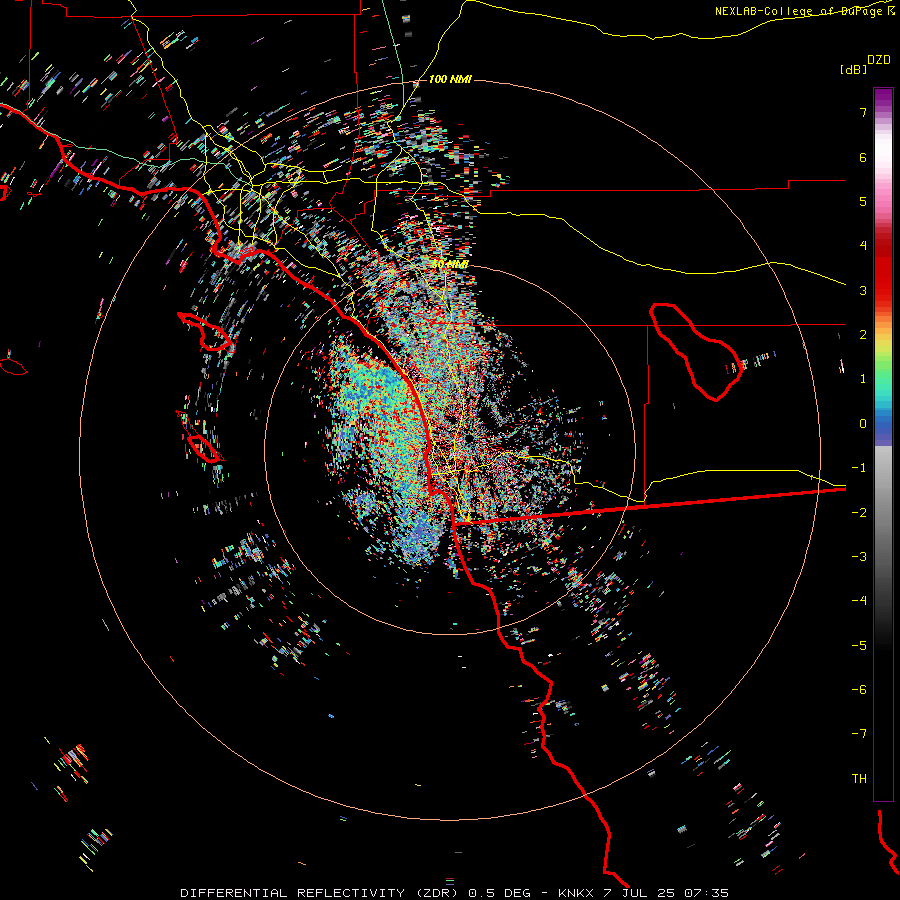This screenshot has width=900, height=900.
Task: Click the "2" tick on the color scale
Action: pyautogui.click(x=863, y=335)
